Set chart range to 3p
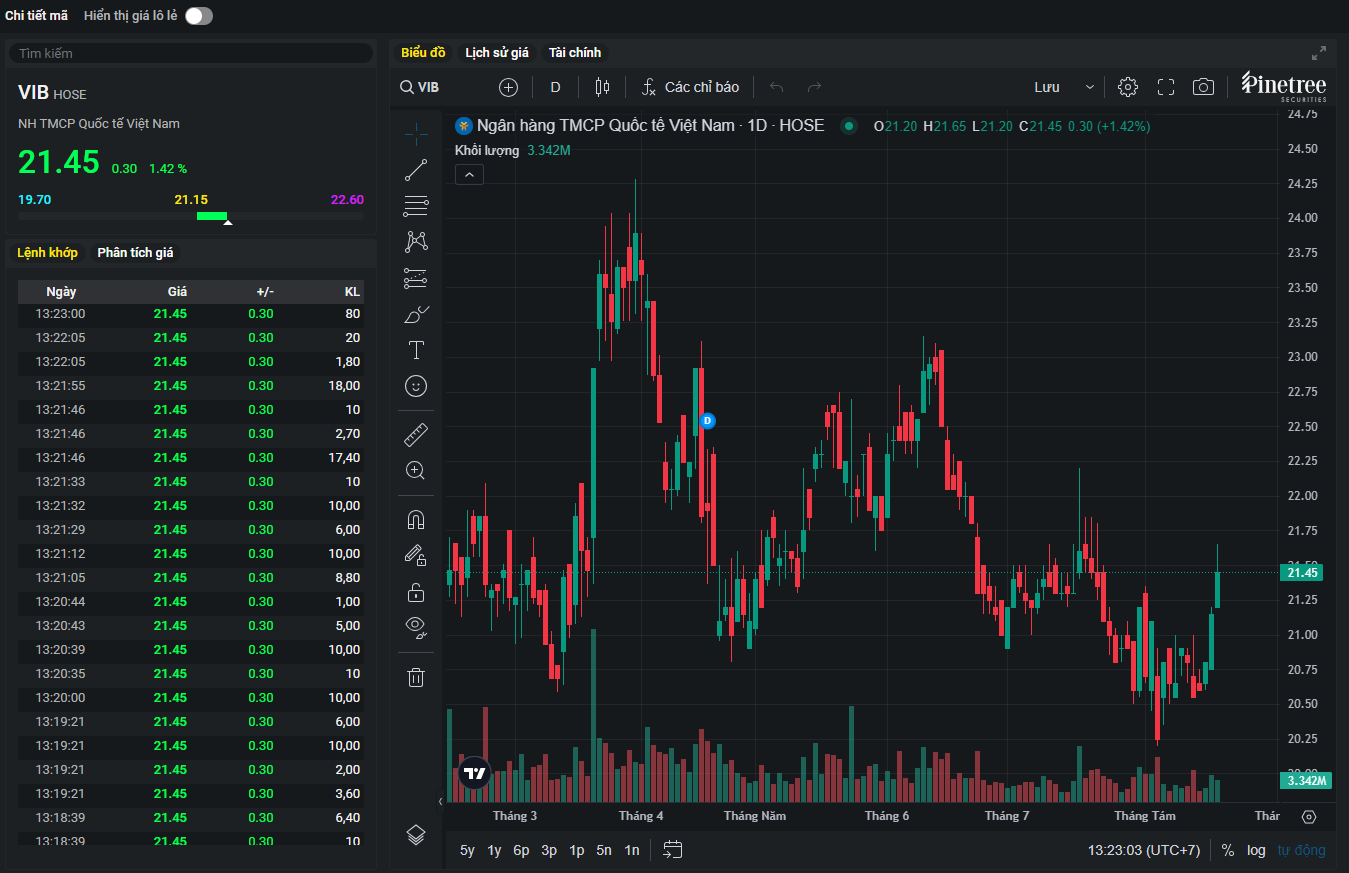 [x=549, y=850]
